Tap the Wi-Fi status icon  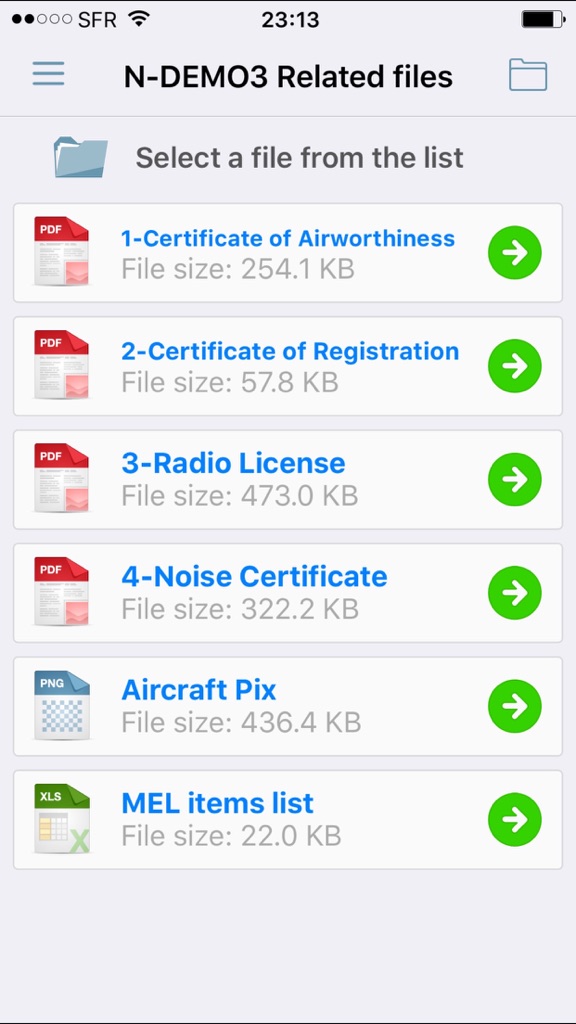pos(138,19)
